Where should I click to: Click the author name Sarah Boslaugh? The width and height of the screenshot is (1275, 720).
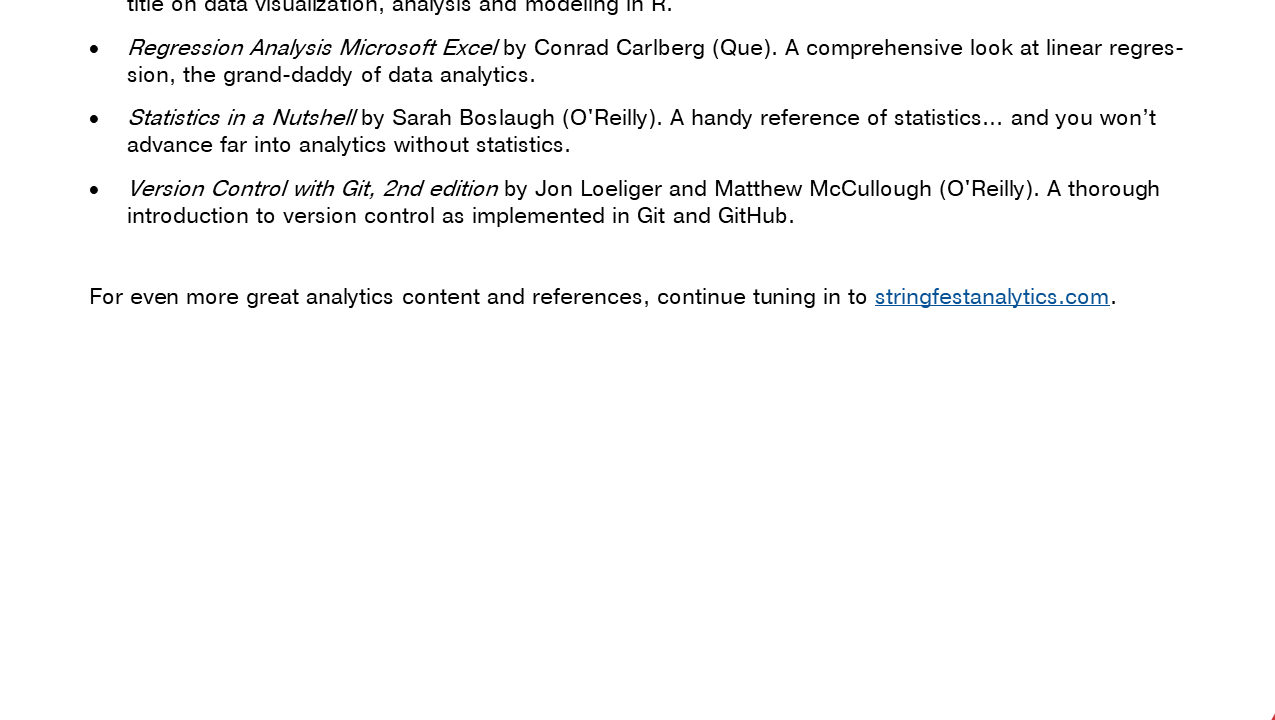click(x=473, y=118)
